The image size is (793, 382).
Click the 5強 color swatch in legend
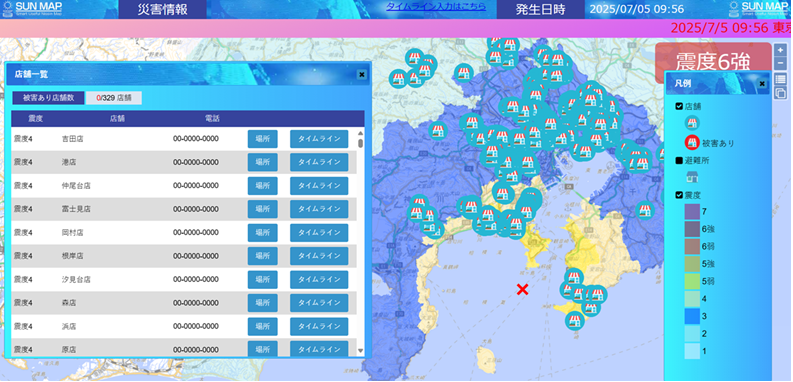point(692,264)
